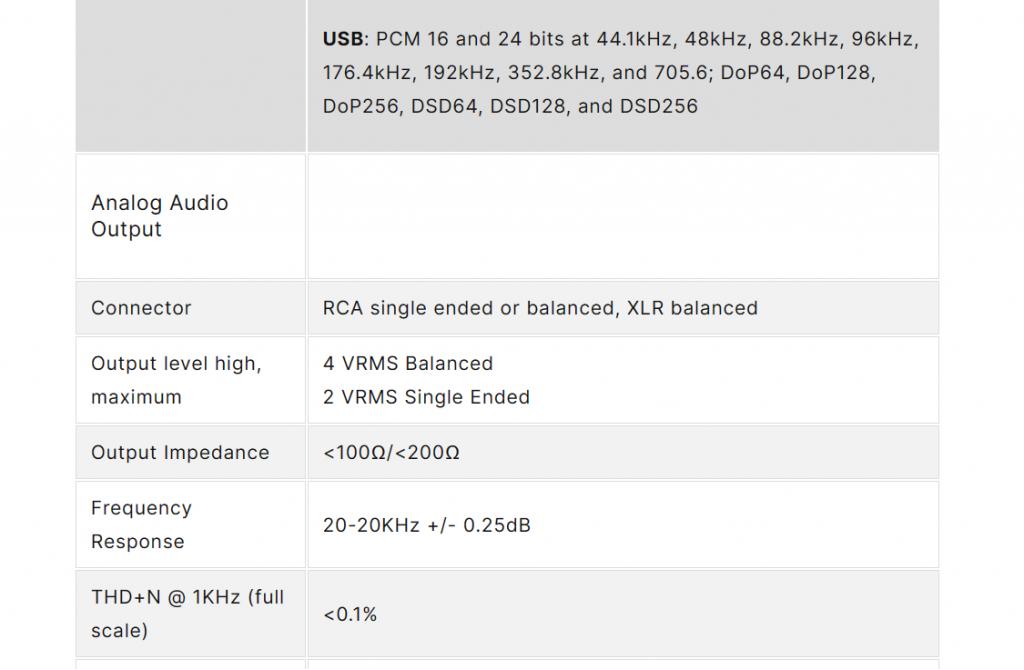The height and width of the screenshot is (670, 1024).
Task: Click the Analog Audio Output heading cell
Action: (x=160, y=216)
